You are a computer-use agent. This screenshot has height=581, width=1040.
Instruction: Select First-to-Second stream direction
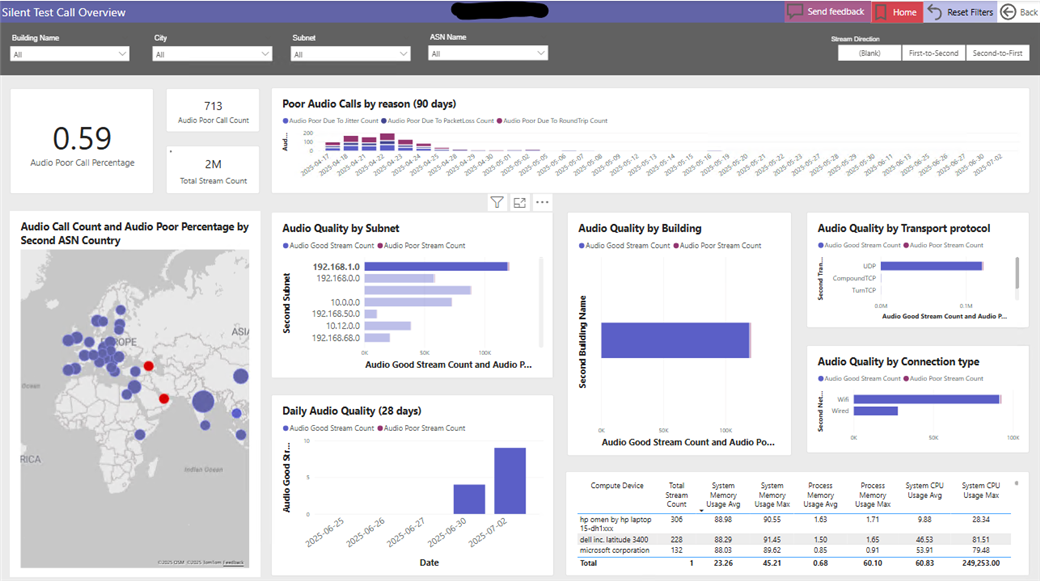932,53
